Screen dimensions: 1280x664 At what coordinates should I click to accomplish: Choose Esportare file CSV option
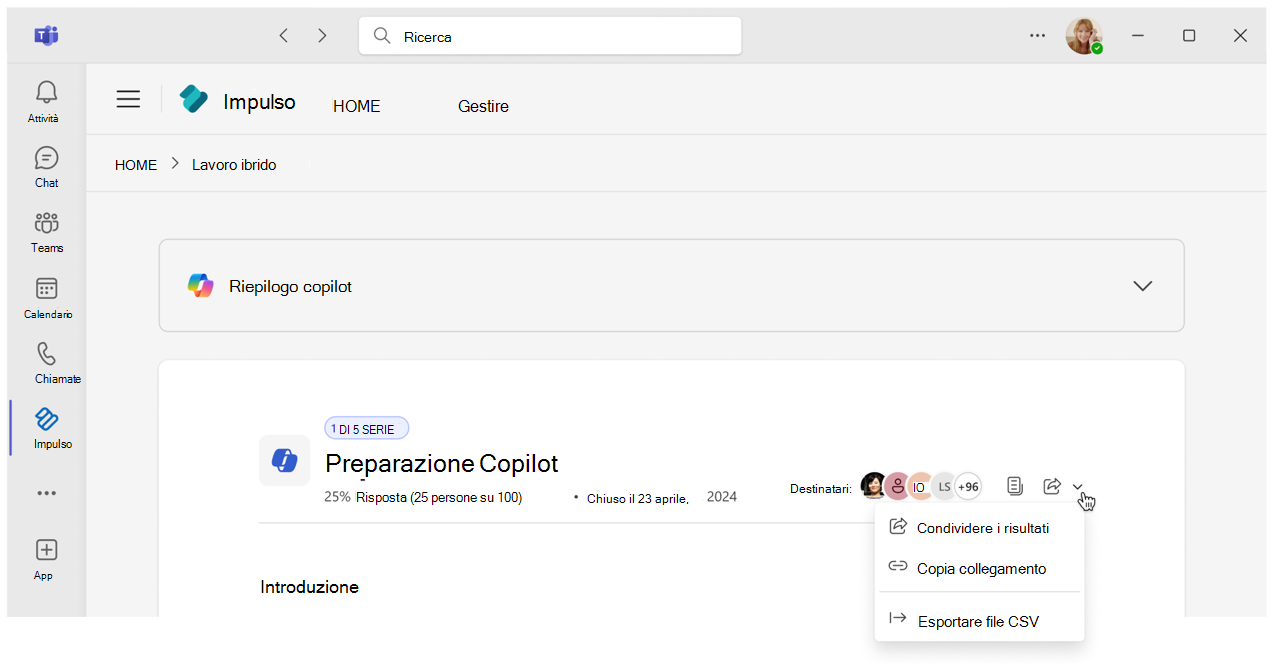978,621
